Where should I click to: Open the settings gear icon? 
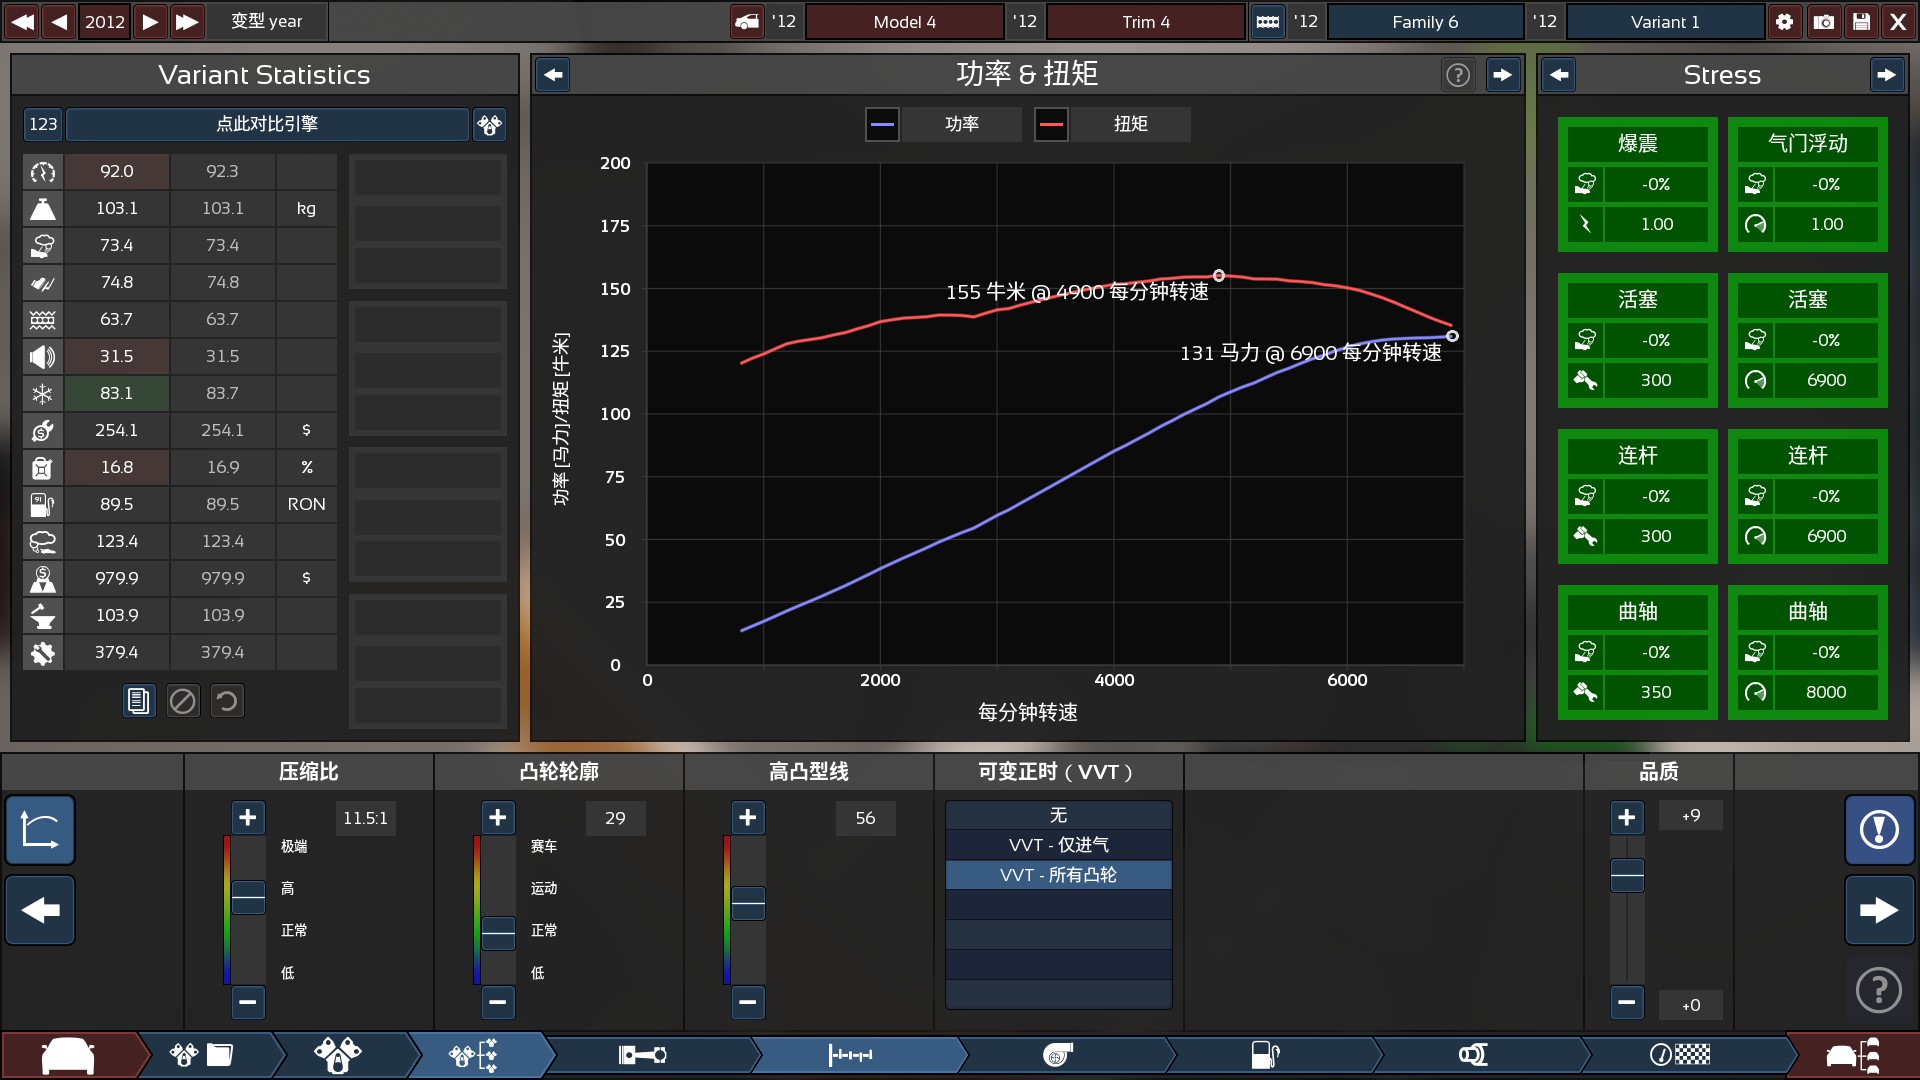tap(1785, 21)
